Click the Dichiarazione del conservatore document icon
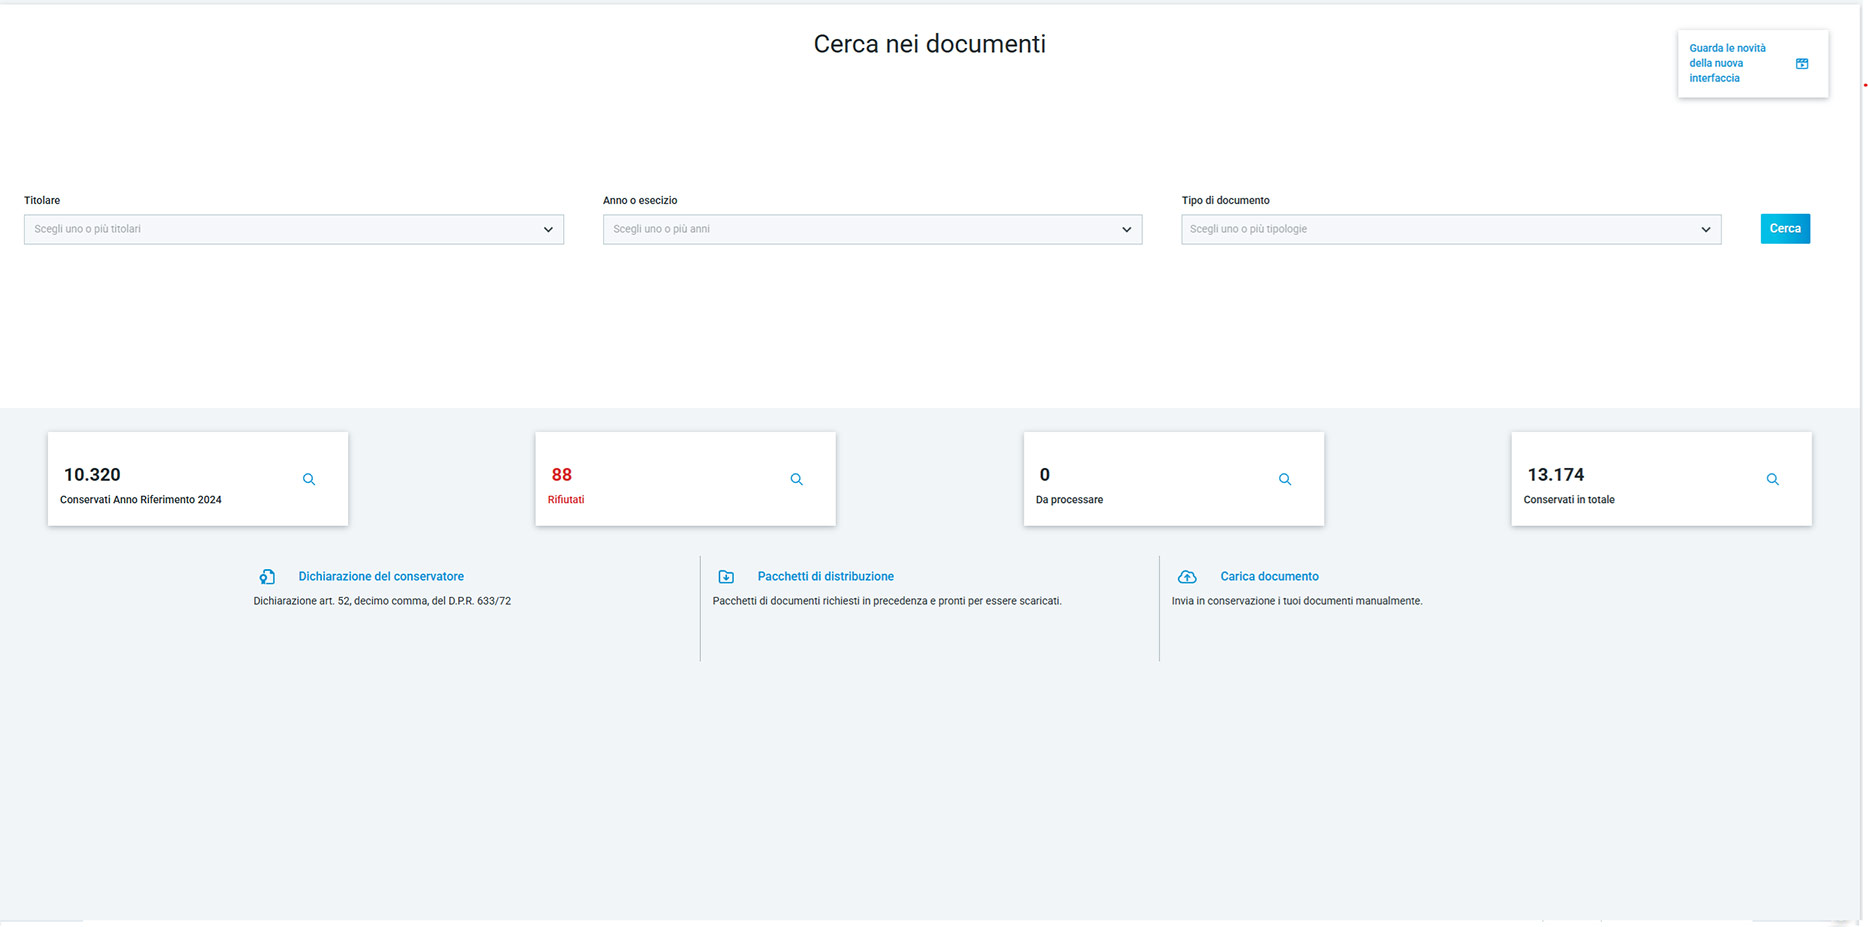The height and width of the screenshot is (927, 1868). pyautogui.click(x=267, y=577)
